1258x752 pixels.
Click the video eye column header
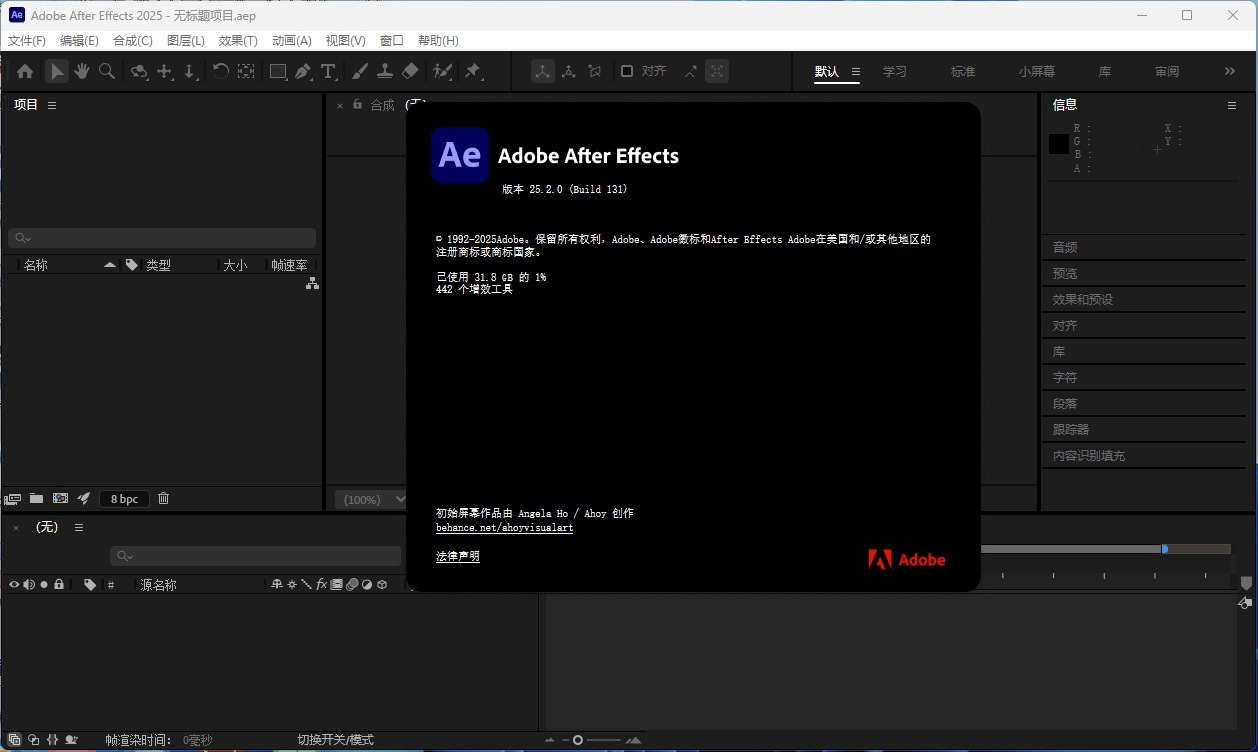click(14, 584)
